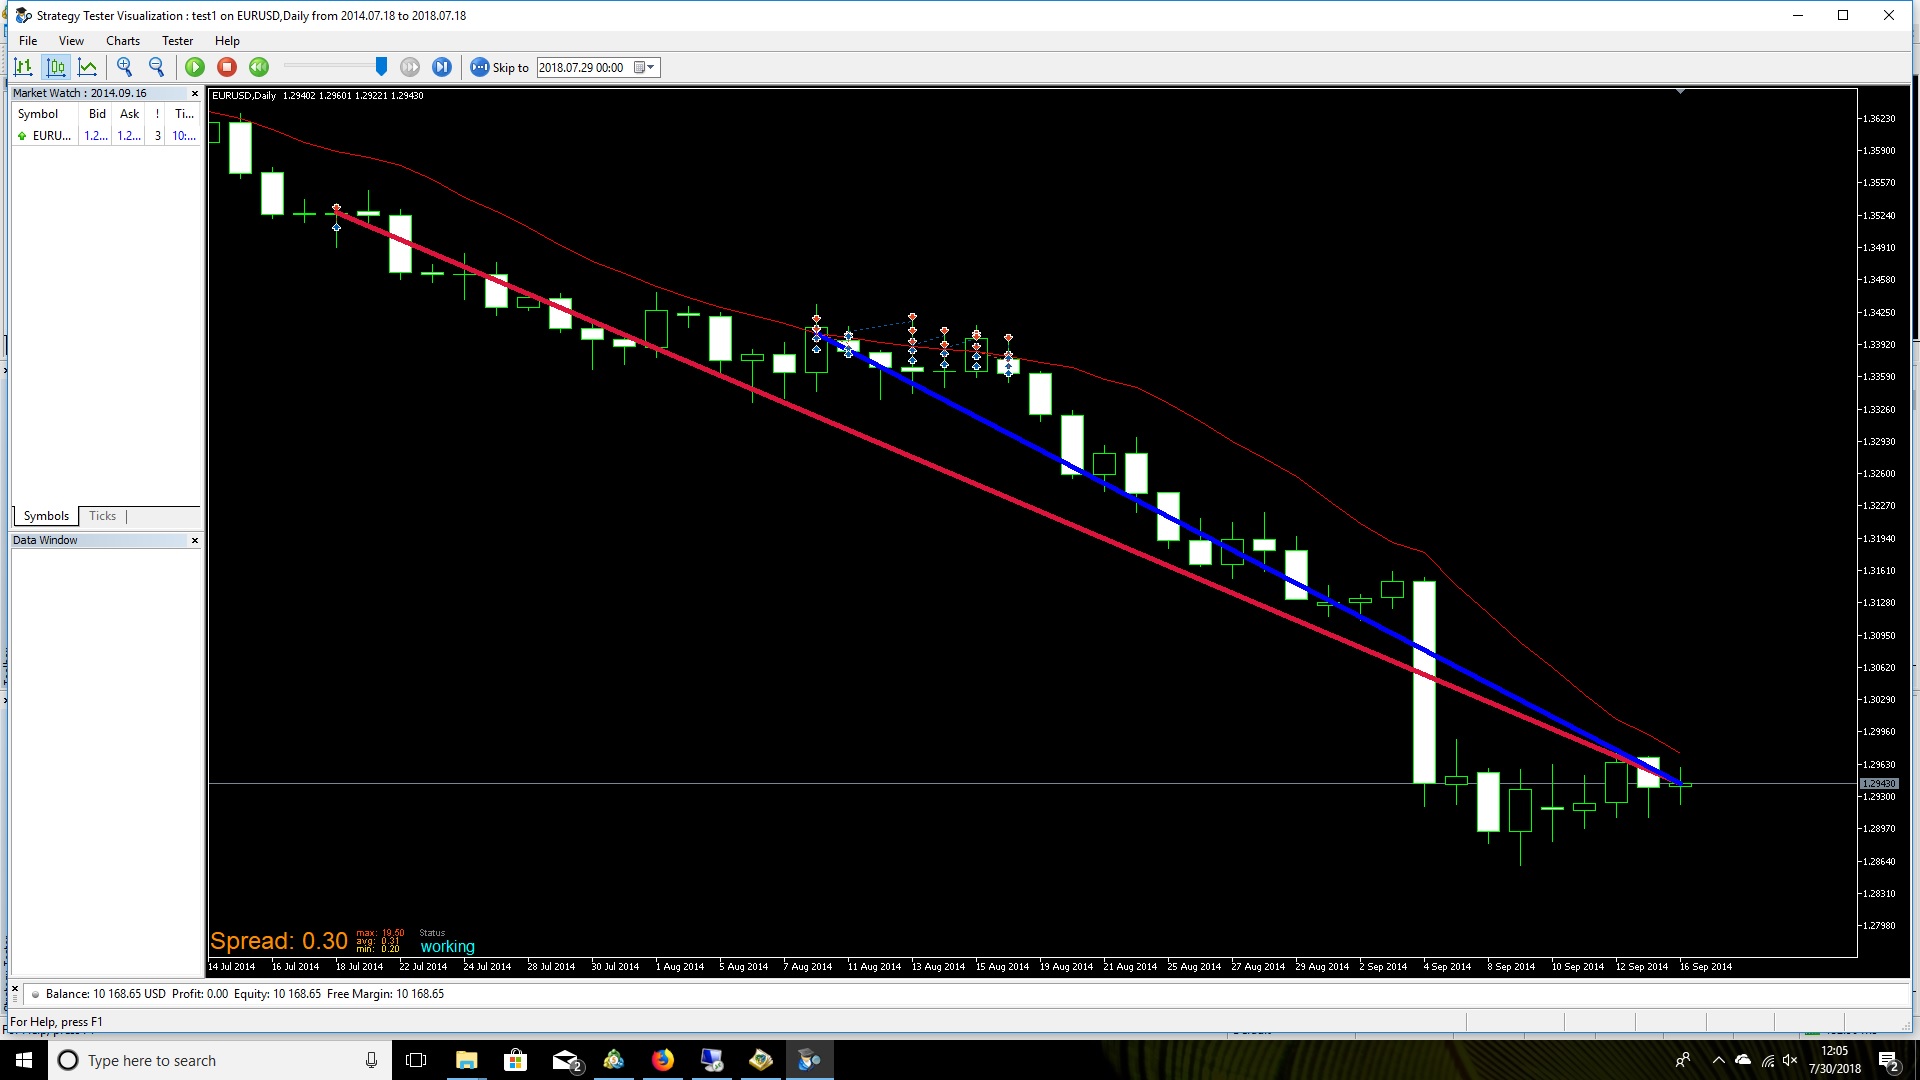Screen dimensions: 1920x1080
Task: Open the OneDrive tray icon
Action: point(1743,1060)
